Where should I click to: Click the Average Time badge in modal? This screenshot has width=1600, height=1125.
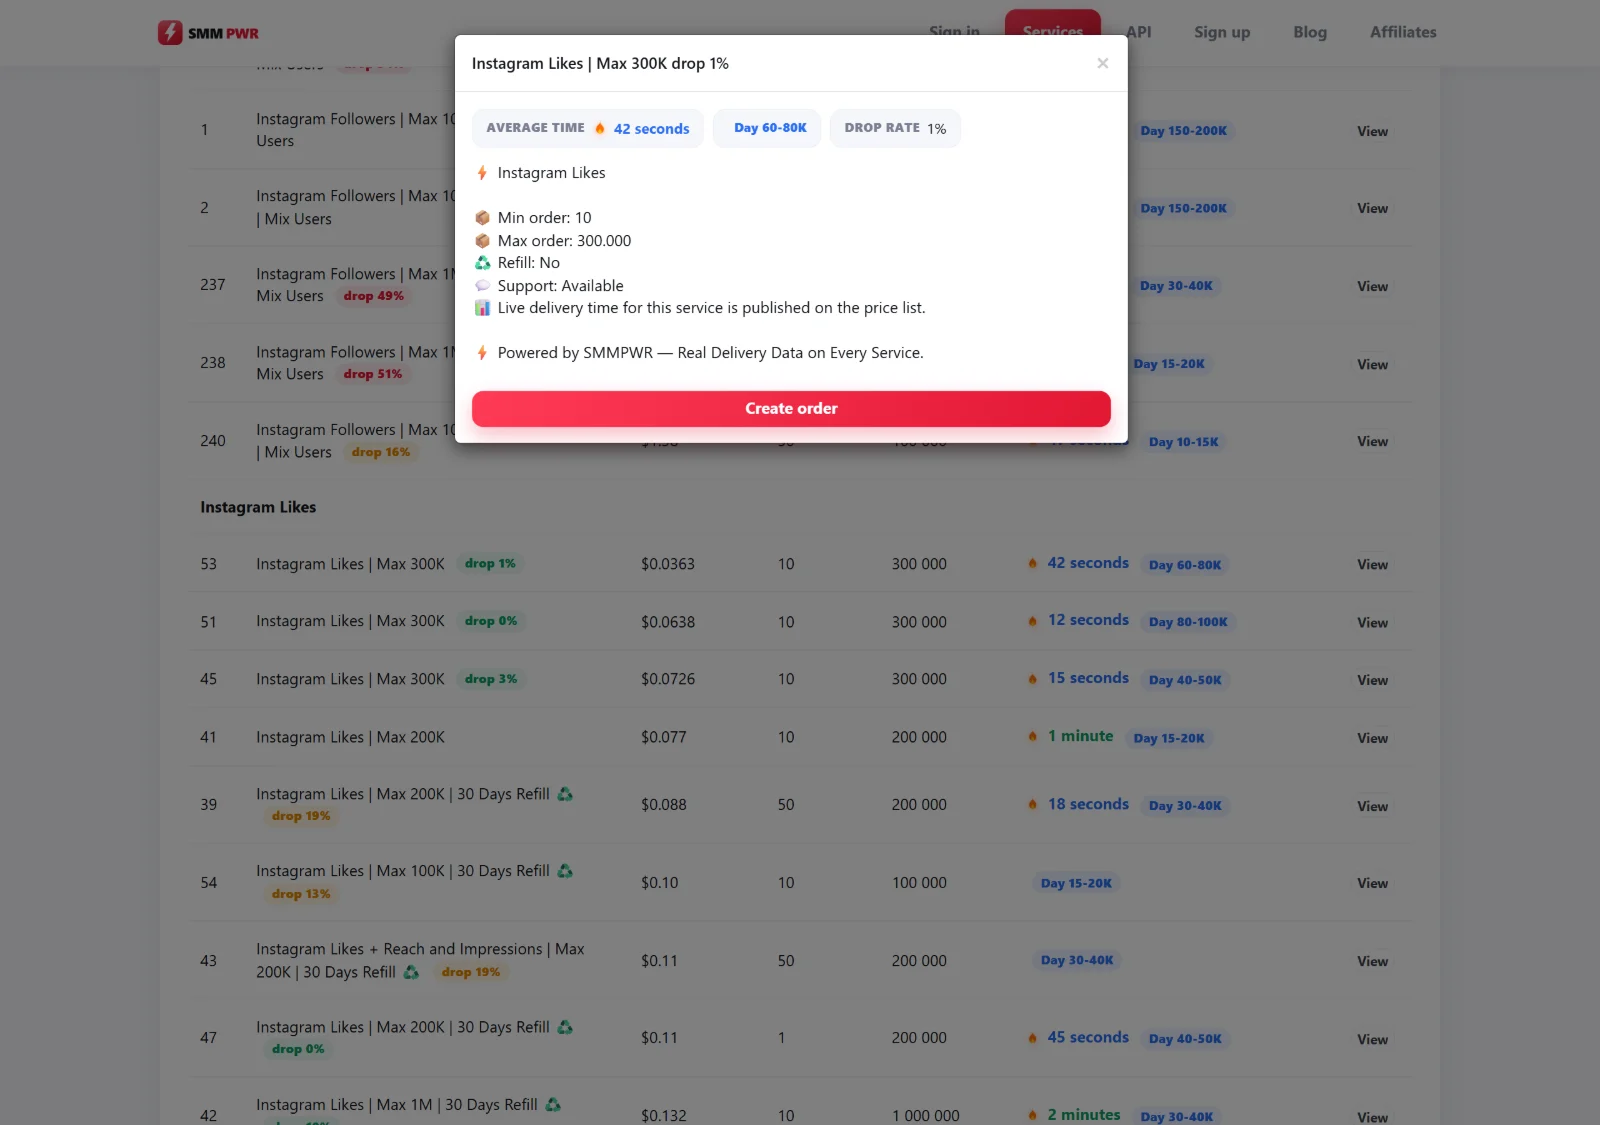click(588, 128)
